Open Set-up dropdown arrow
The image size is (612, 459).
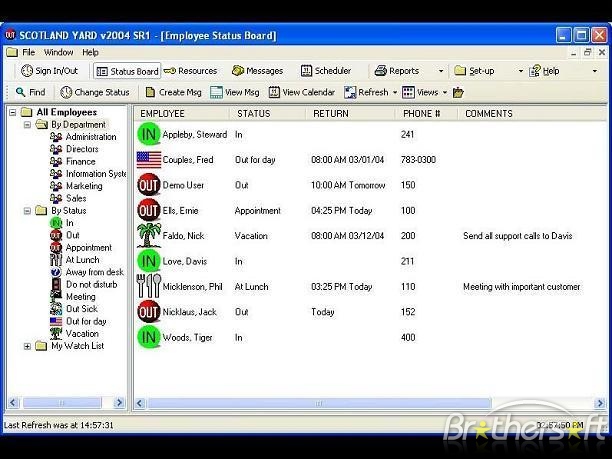tap(521, 71)
